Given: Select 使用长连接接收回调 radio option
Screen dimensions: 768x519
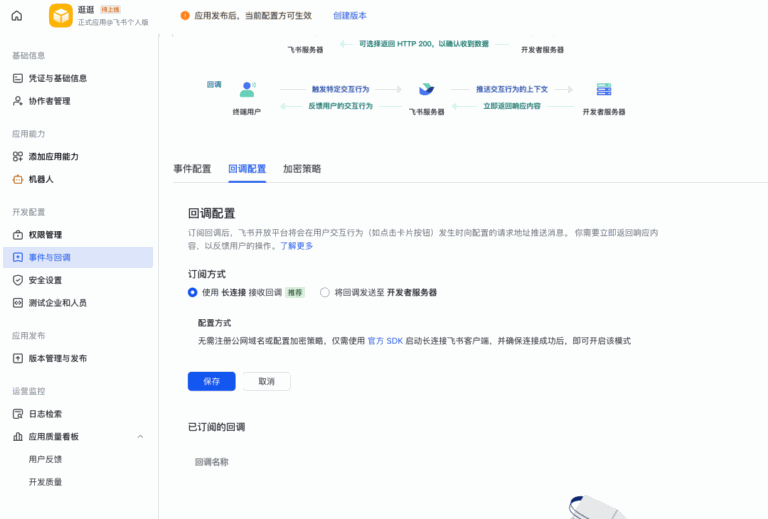Looking at the screenshot, I should pyautogui.click(x=192, y=292).
